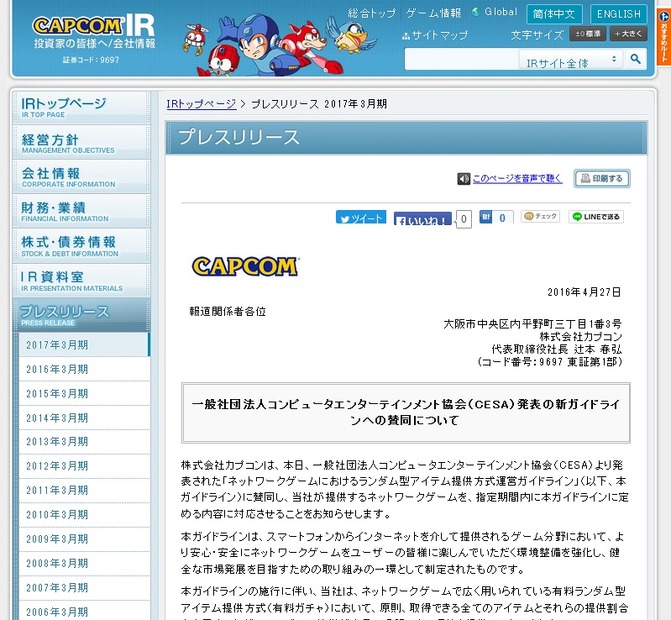The height and width of the screenshot is (620, 671).
Task: Select 2017年3月期 in the sidebar
Action: point(84,345)
